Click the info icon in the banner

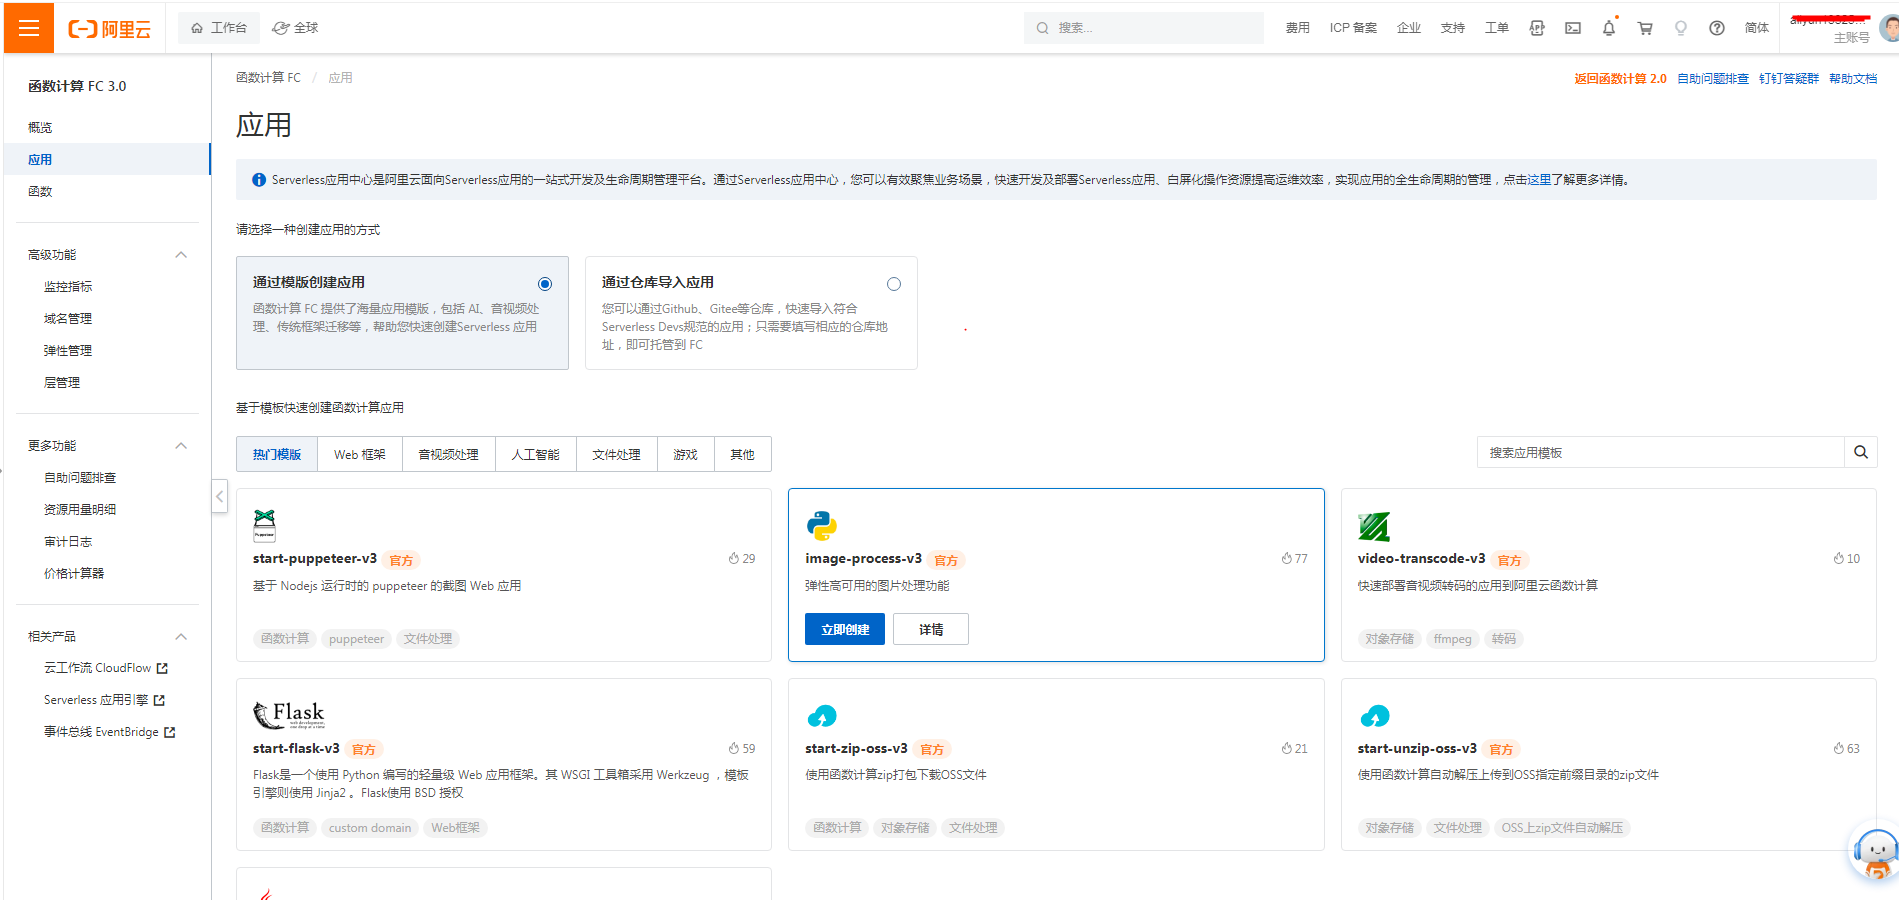click(x=259, y=180)
